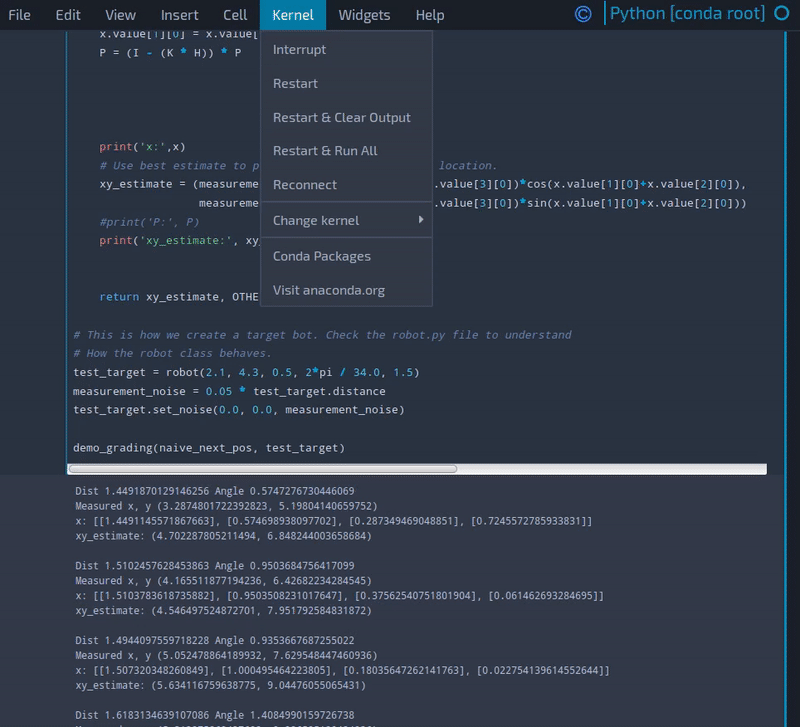The width and height of the screenshot is (800, 727).
Task: Click output 'xy_estimate: (4.546497524872701'
Action: [x=223, y=610]
